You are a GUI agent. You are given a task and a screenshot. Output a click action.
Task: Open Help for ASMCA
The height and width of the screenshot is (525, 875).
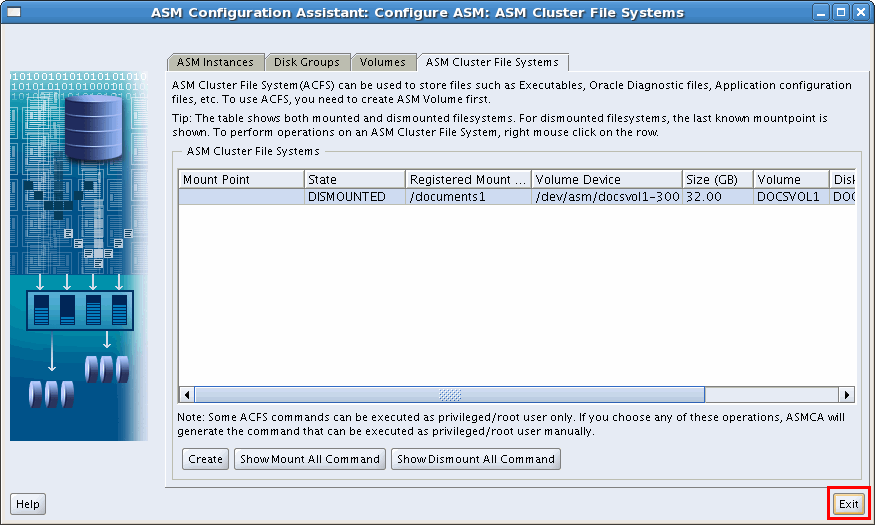[x=28, y=504]
